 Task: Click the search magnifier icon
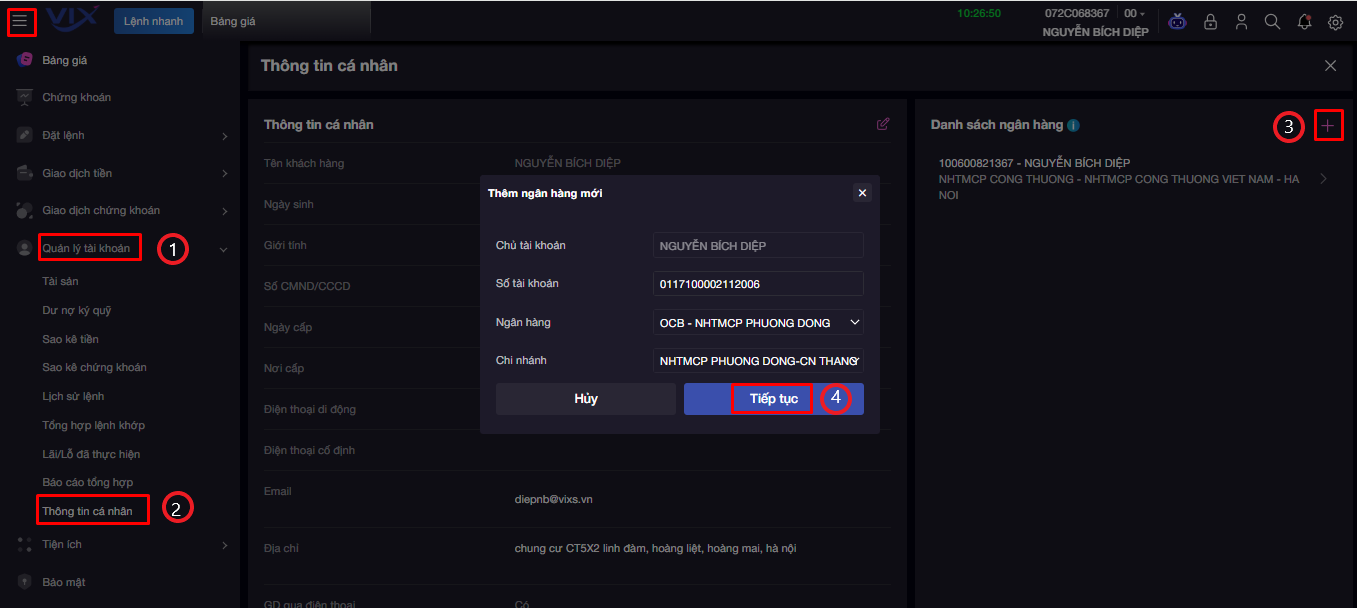pyautogui.click(x=1272, y=22)
